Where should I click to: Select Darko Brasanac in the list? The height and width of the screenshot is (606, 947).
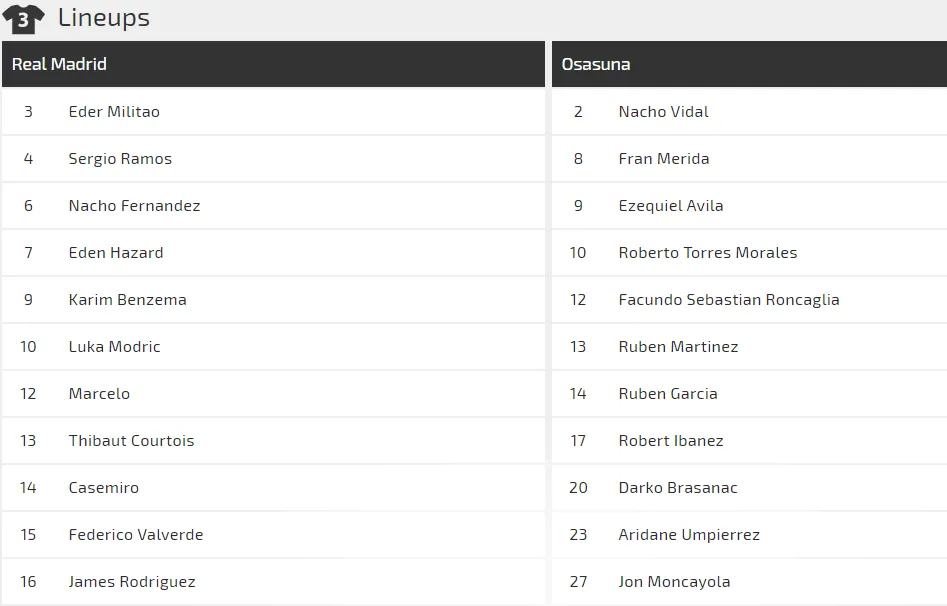[x=677, y=488]
